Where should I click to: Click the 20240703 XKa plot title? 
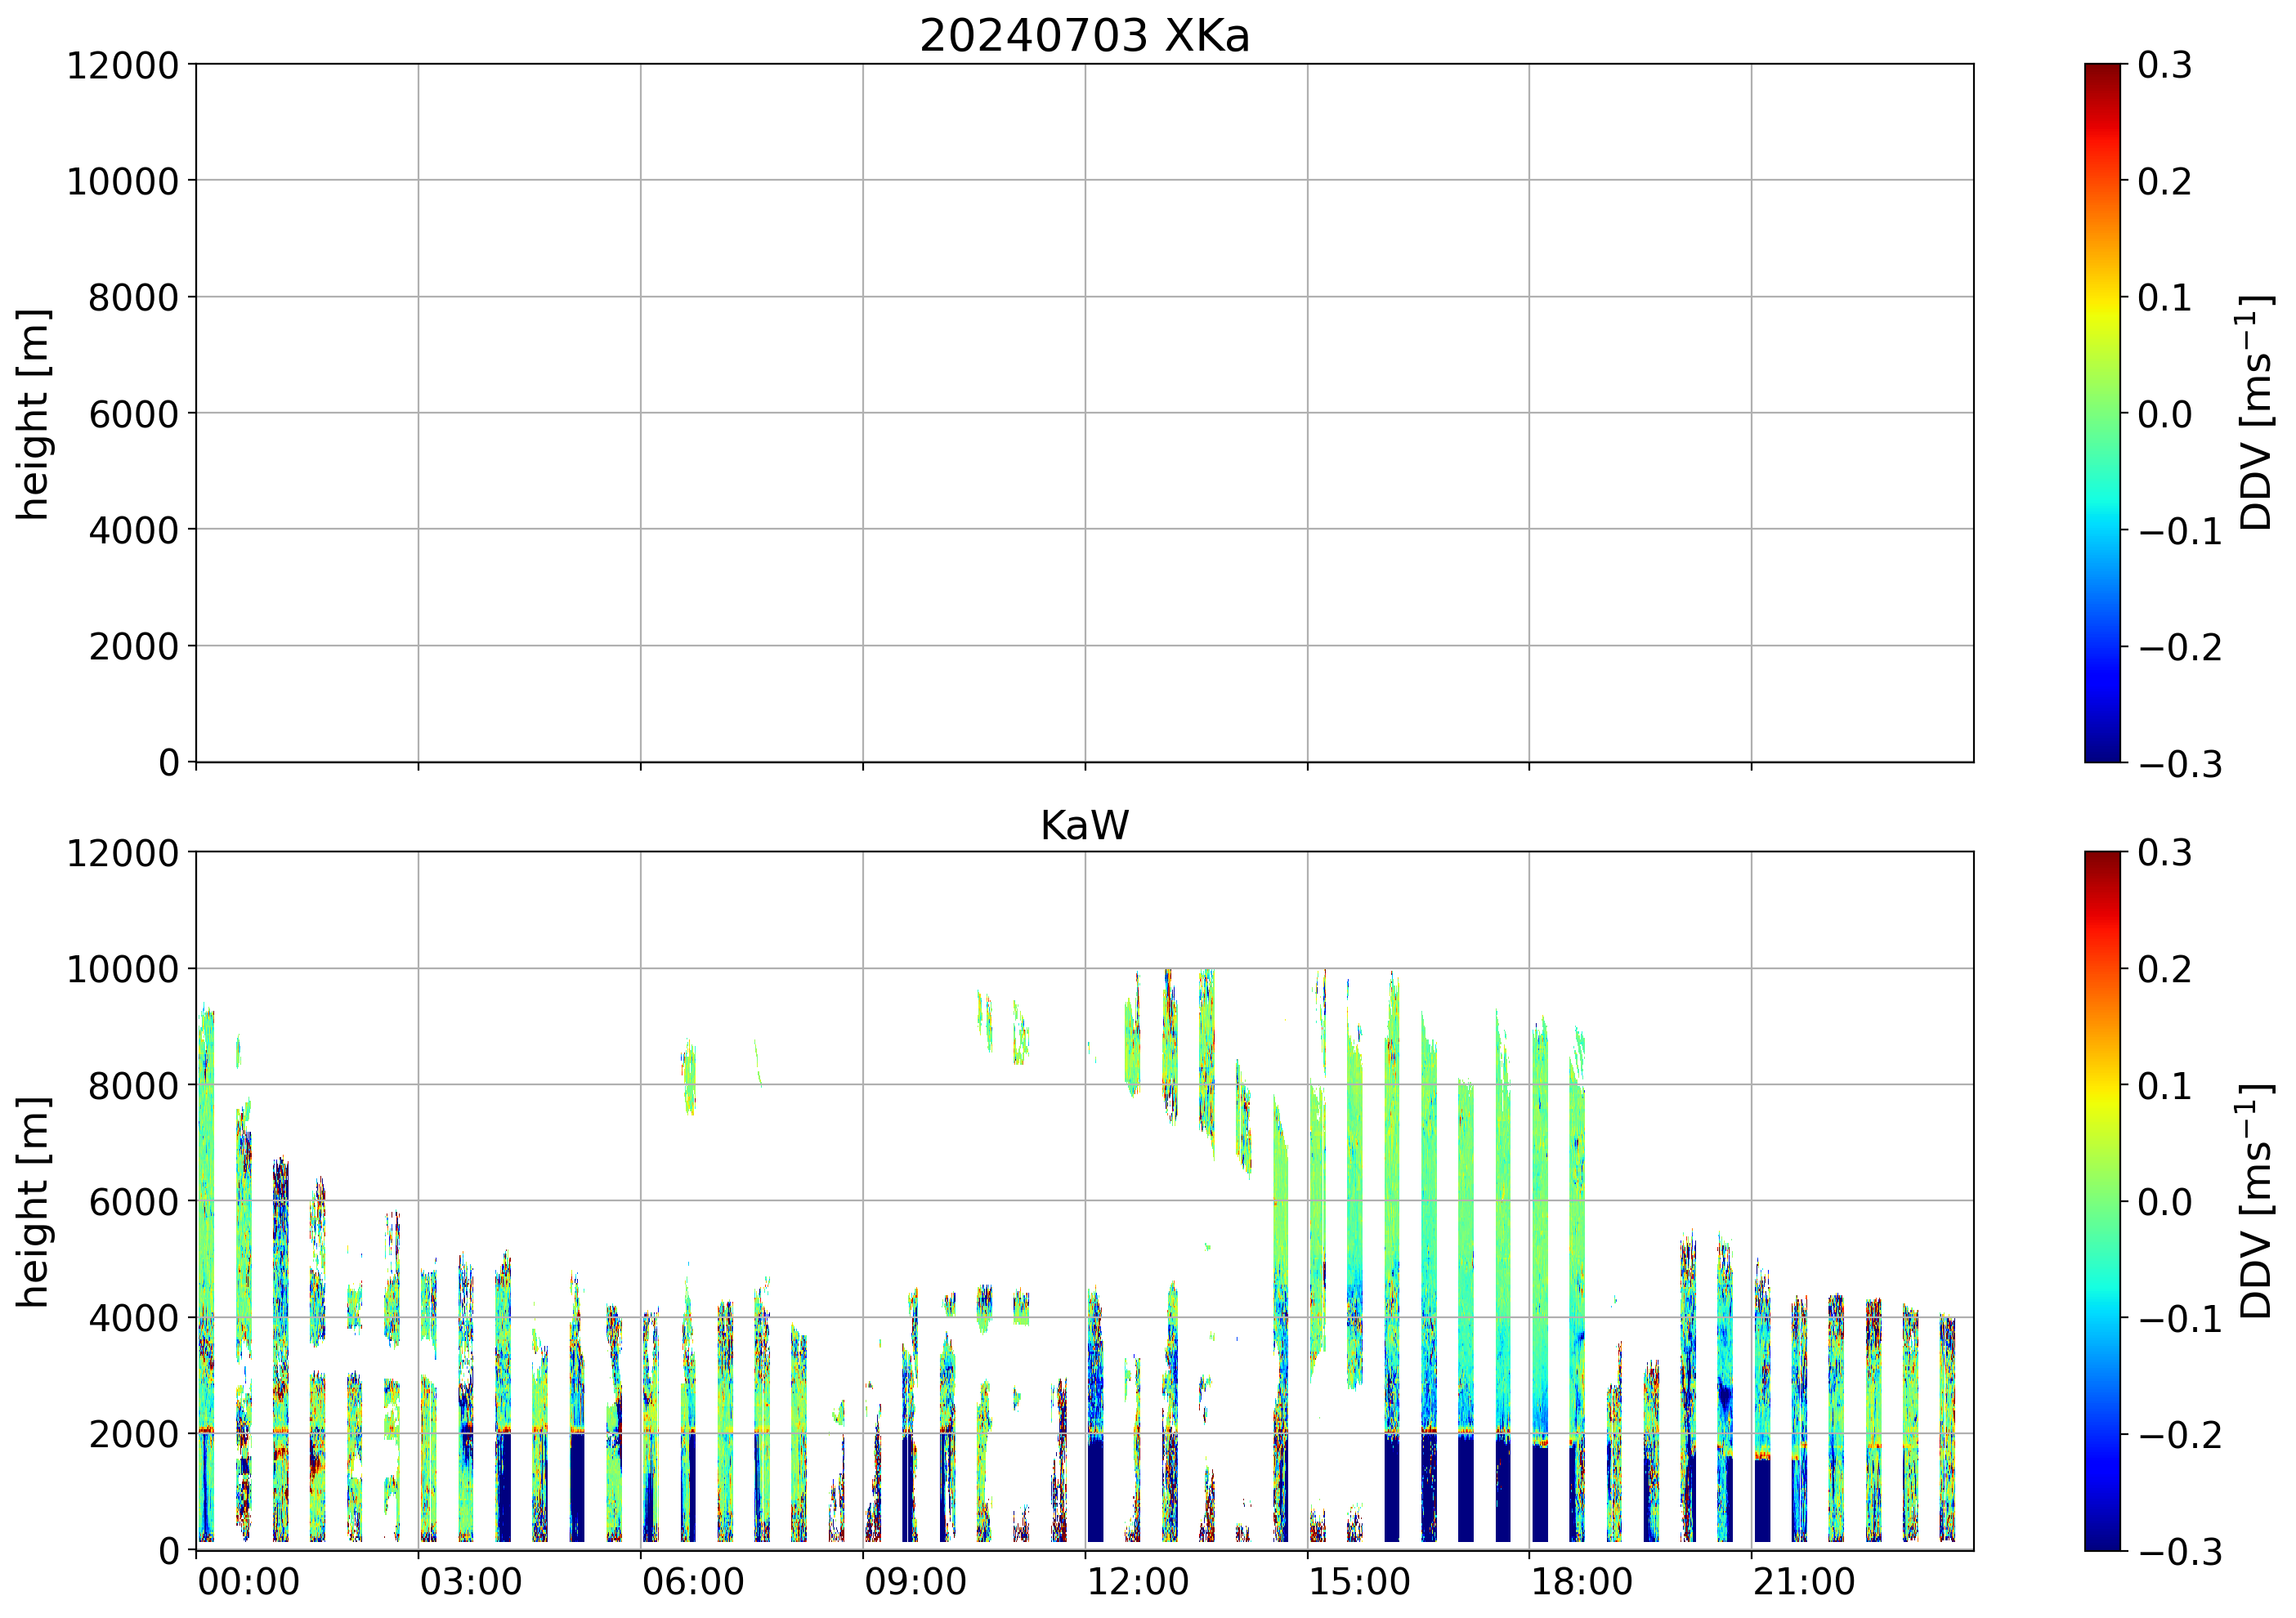point(1084,37)
